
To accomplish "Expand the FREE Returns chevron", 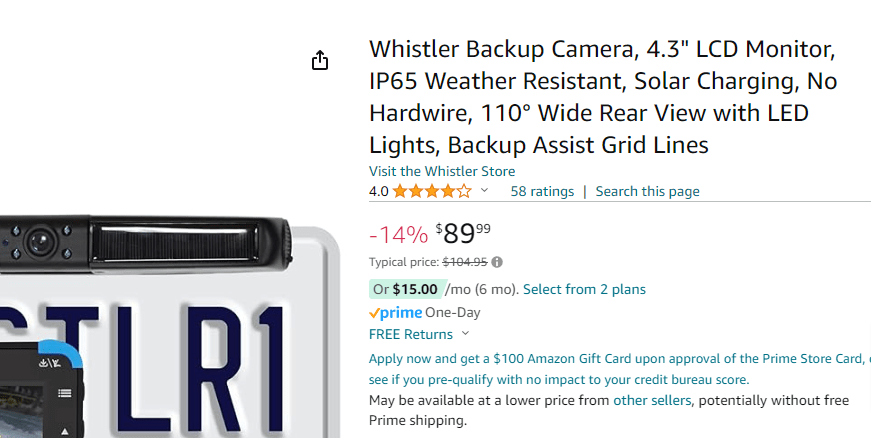I will (466, 334).
